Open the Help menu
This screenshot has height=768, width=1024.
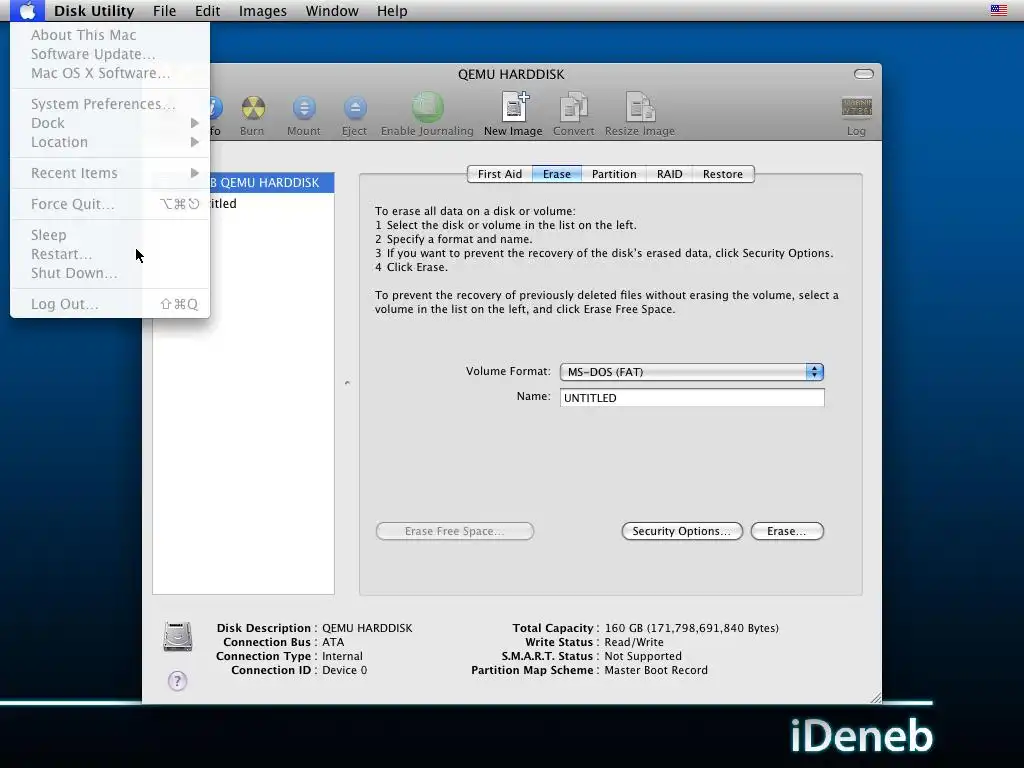point(392,10)
